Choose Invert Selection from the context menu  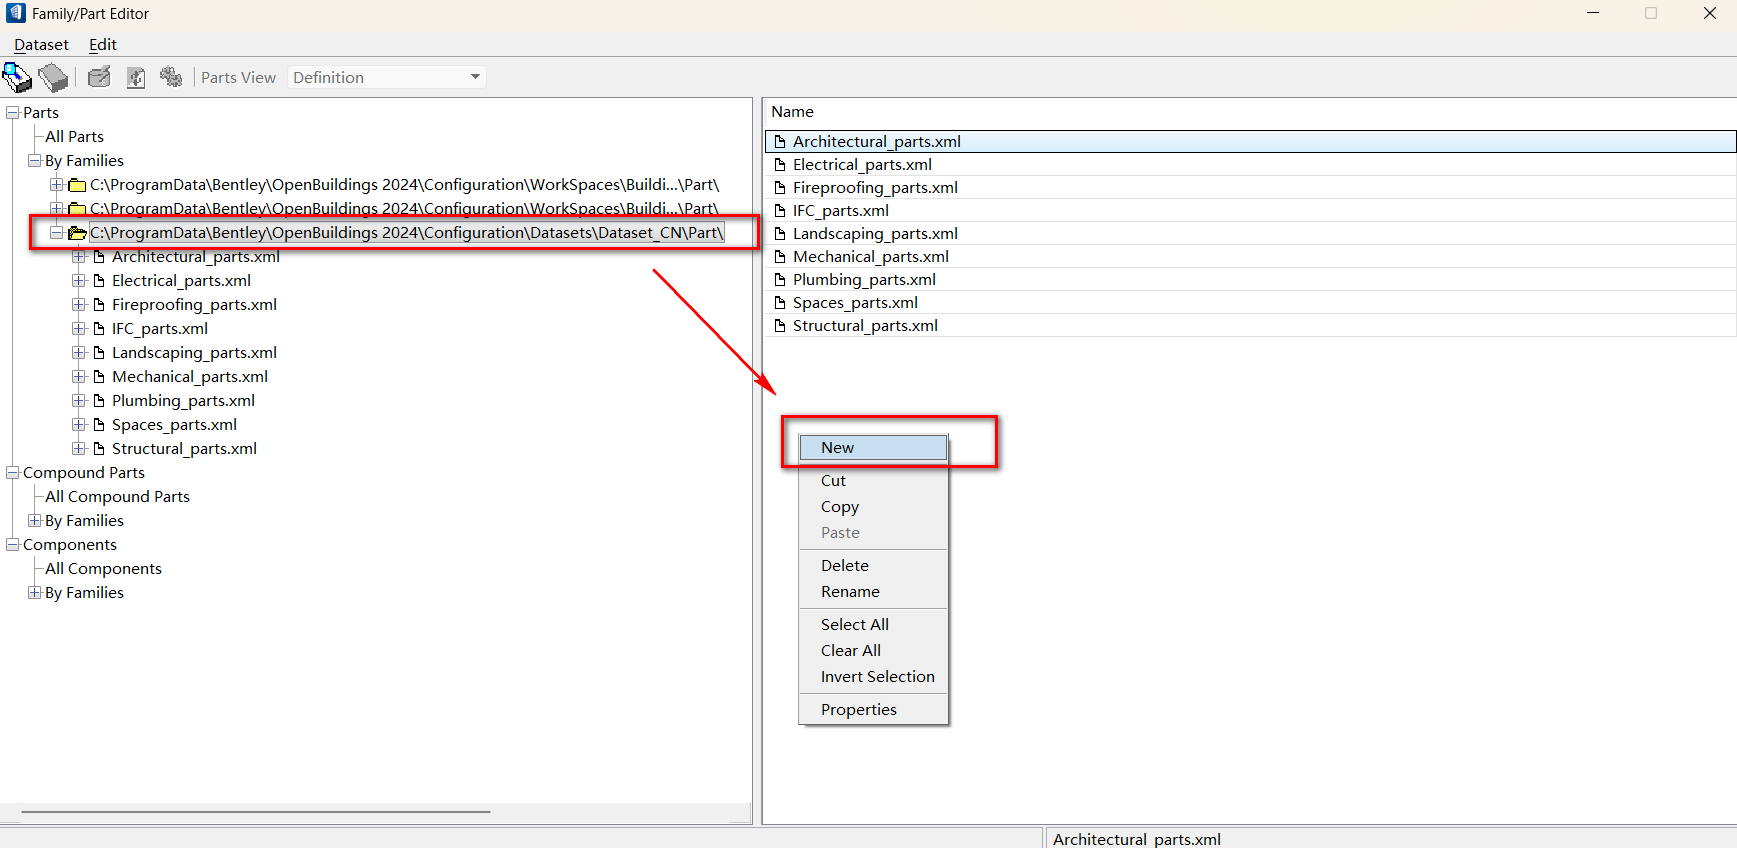pyautogui.click(x=873, y=677)
